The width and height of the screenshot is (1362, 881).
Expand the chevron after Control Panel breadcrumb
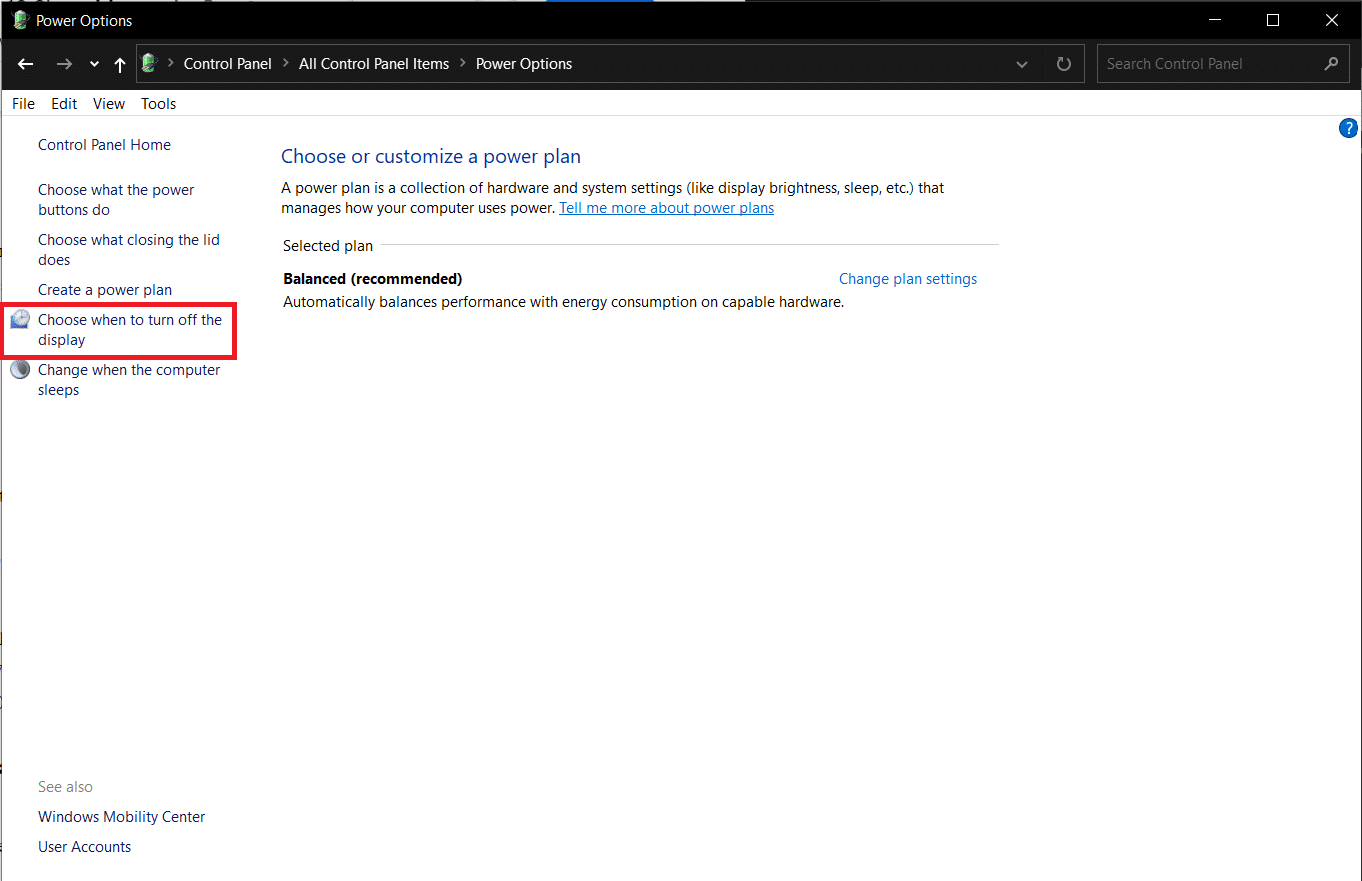(x=285, y=64)
